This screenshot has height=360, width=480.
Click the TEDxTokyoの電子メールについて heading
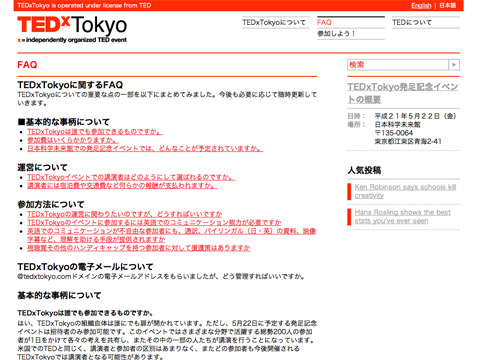85,267
